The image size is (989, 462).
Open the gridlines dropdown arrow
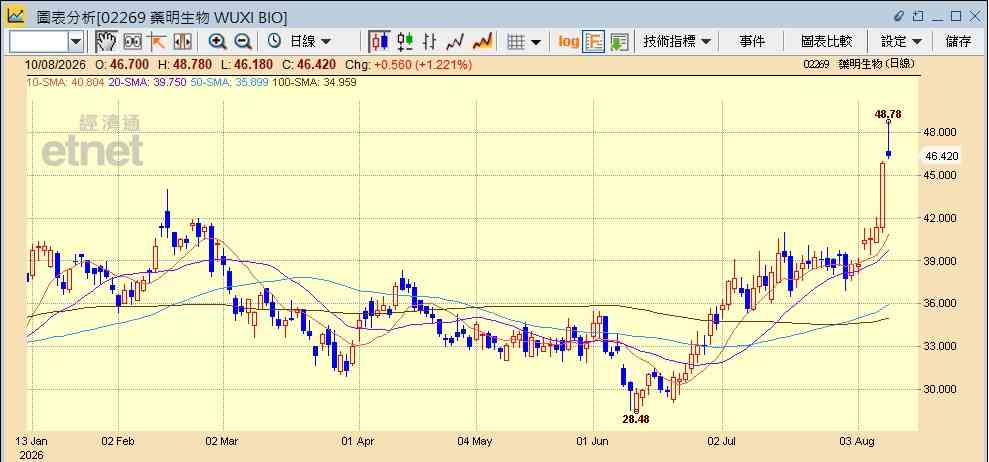coord(535,42)
